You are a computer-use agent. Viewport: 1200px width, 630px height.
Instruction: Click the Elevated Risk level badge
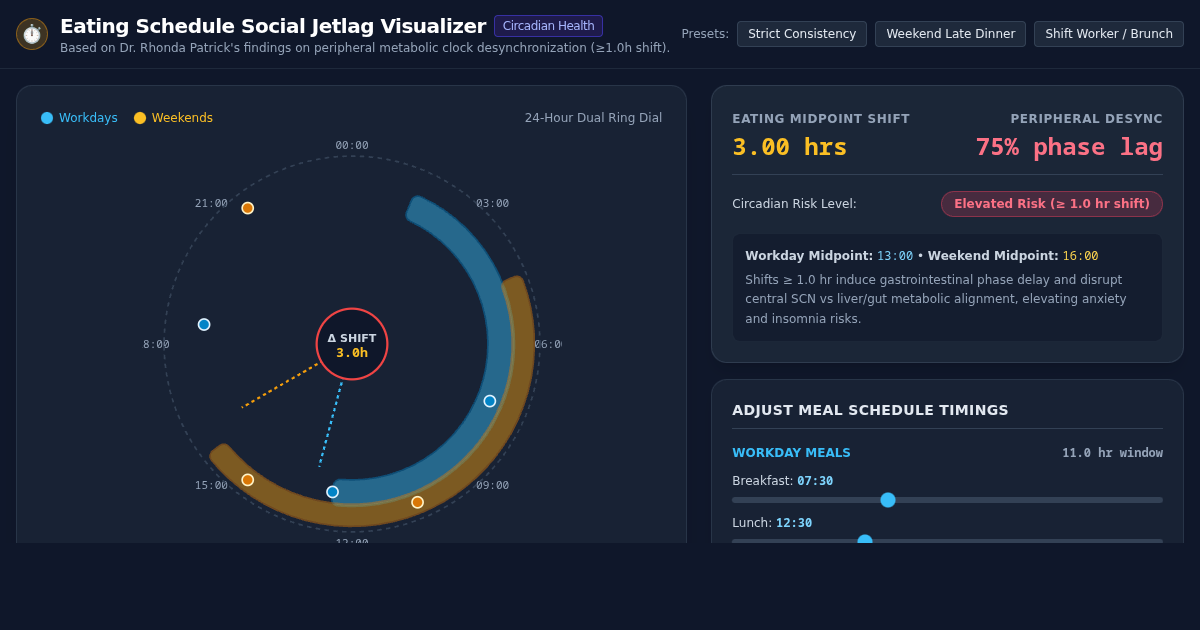(1052, 204)
